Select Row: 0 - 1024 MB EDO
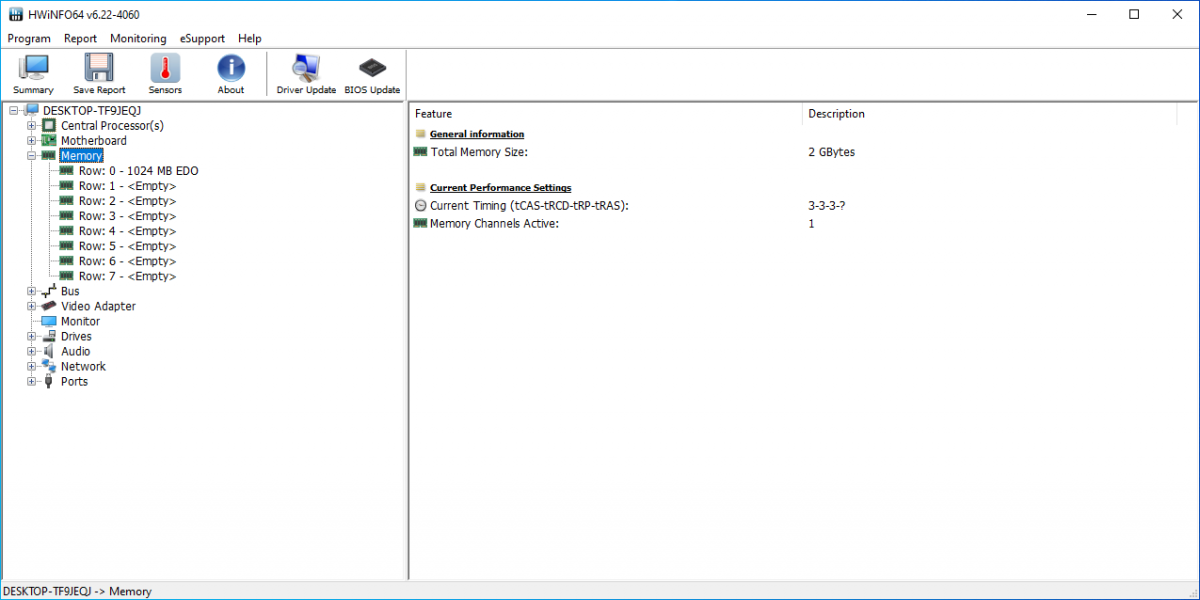Screen dimensions: 1200x600 pos(138,171)
